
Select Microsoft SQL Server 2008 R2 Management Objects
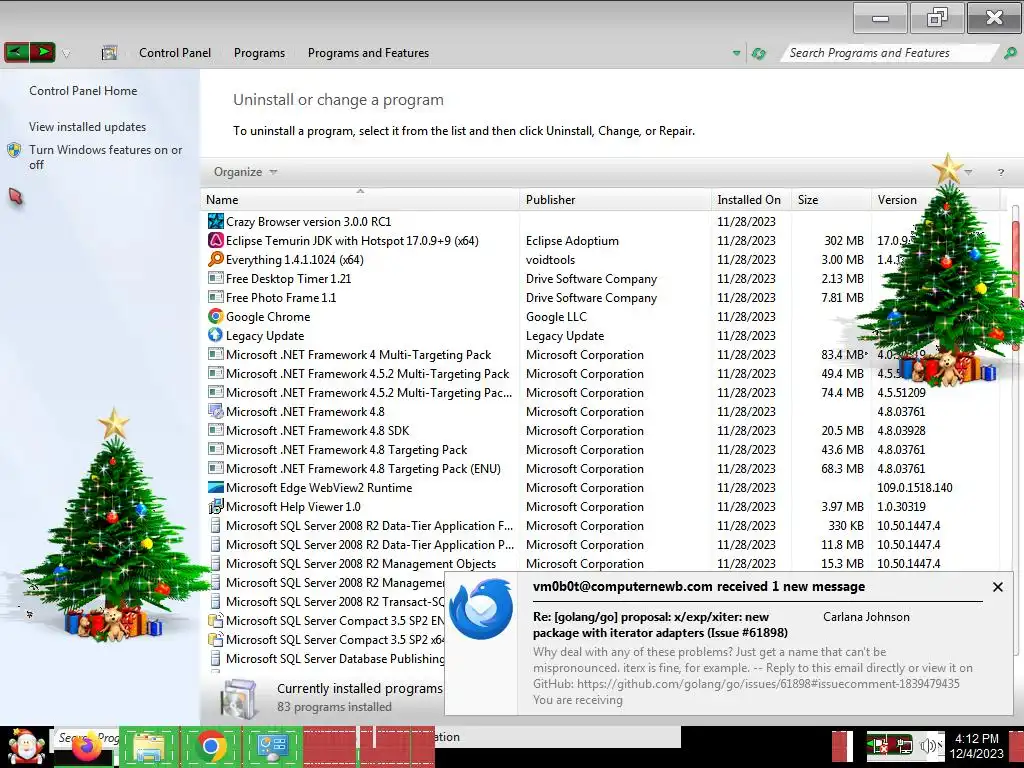click(x=360, y=564)
